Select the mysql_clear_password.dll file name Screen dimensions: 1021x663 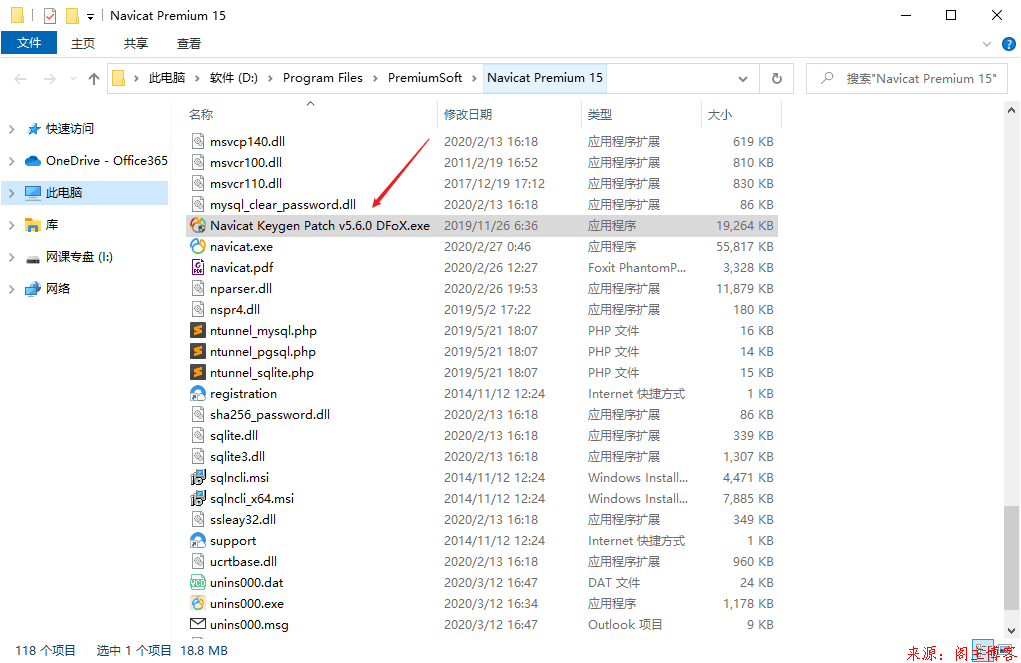283,205
